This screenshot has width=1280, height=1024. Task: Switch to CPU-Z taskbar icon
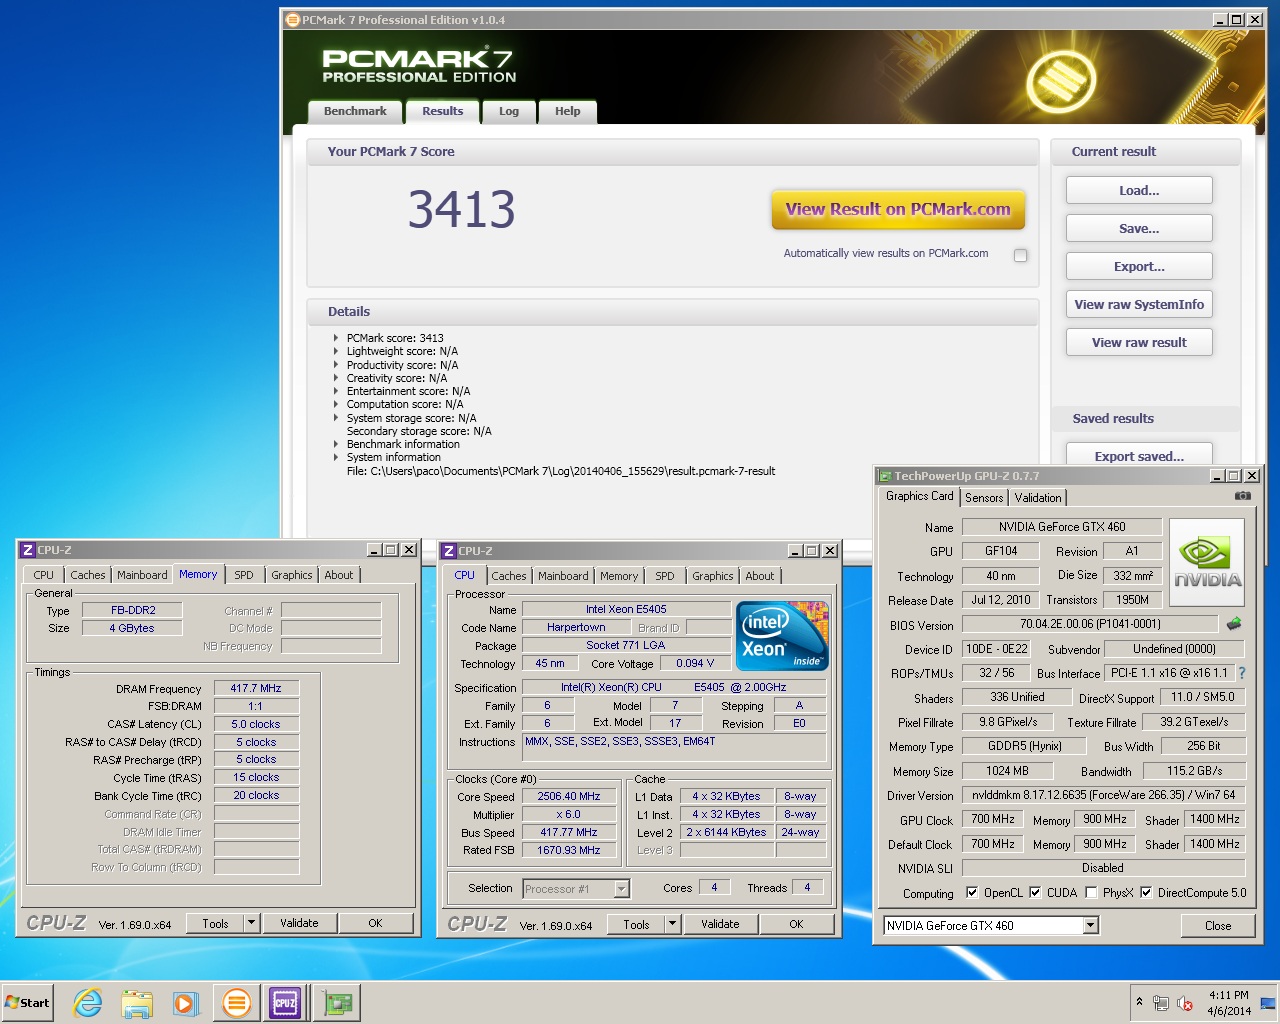coord(285,1002)
